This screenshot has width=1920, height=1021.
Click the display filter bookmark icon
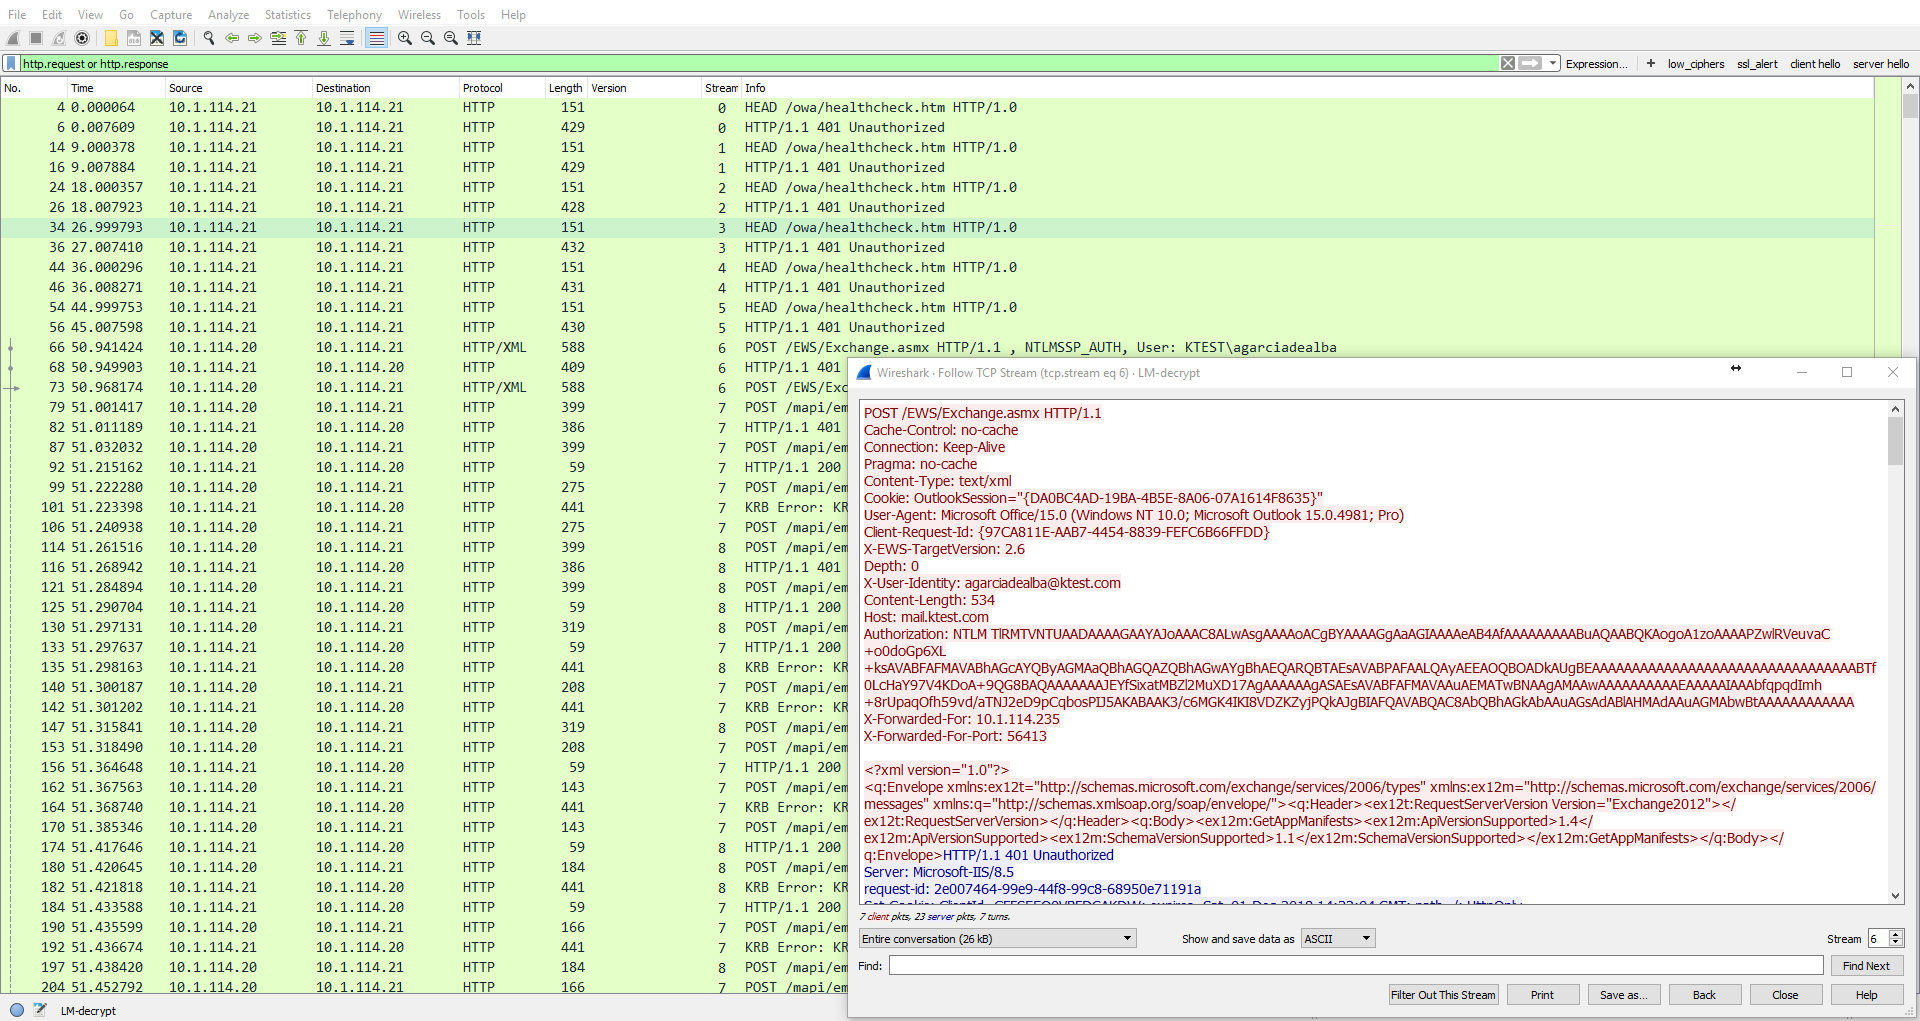[11, 63]
